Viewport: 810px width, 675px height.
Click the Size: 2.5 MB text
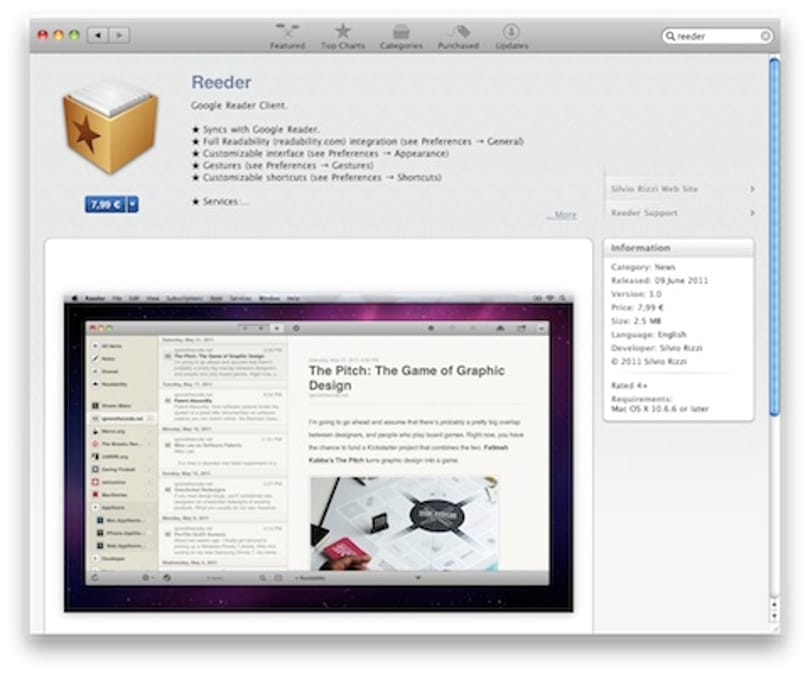(636, 321)
